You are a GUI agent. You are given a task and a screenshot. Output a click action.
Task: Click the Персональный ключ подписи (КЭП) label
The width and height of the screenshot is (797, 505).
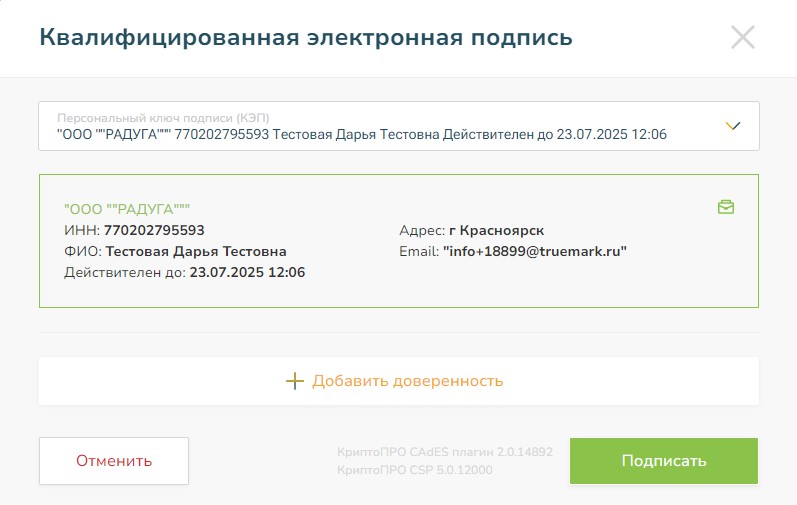coord(163,117)
